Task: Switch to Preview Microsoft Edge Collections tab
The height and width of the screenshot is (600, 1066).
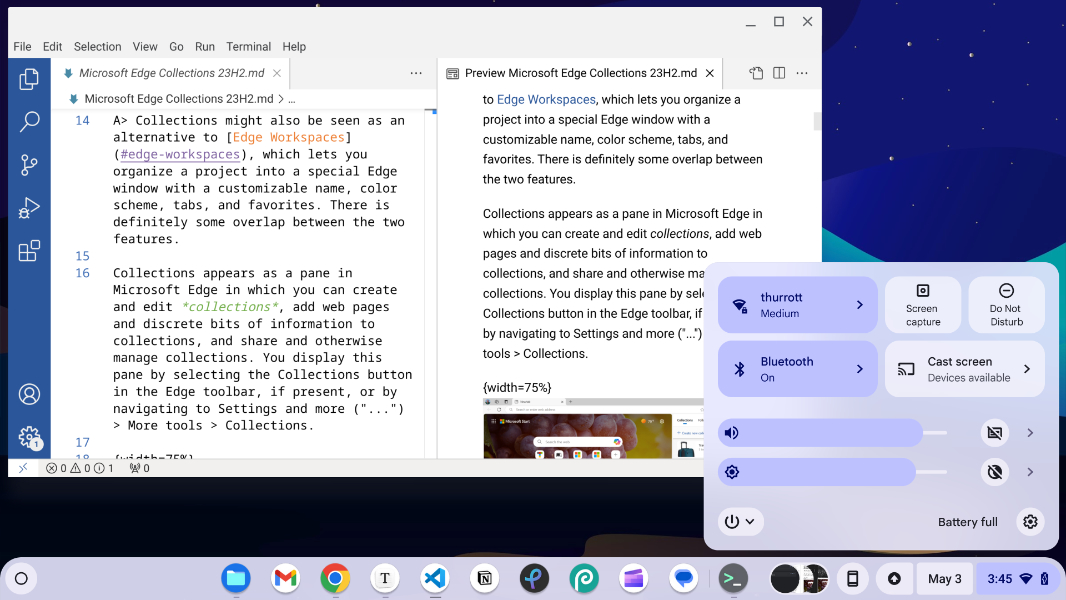Action: click(x=580, y=73)
